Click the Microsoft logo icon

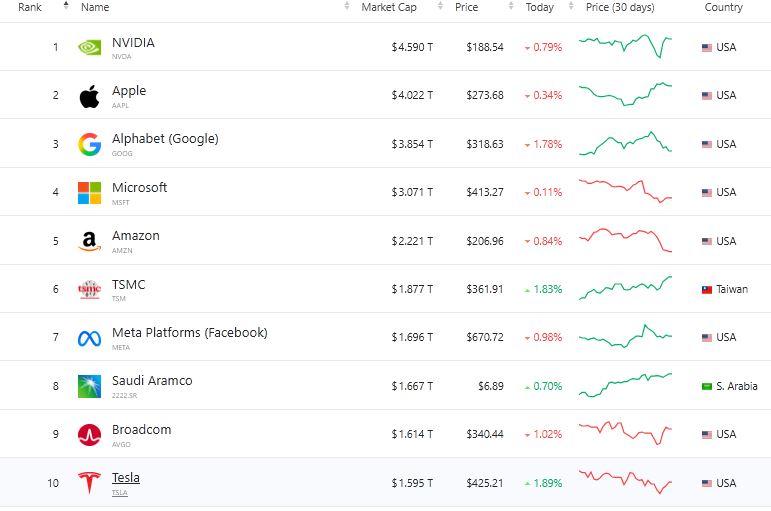(90, 193)
